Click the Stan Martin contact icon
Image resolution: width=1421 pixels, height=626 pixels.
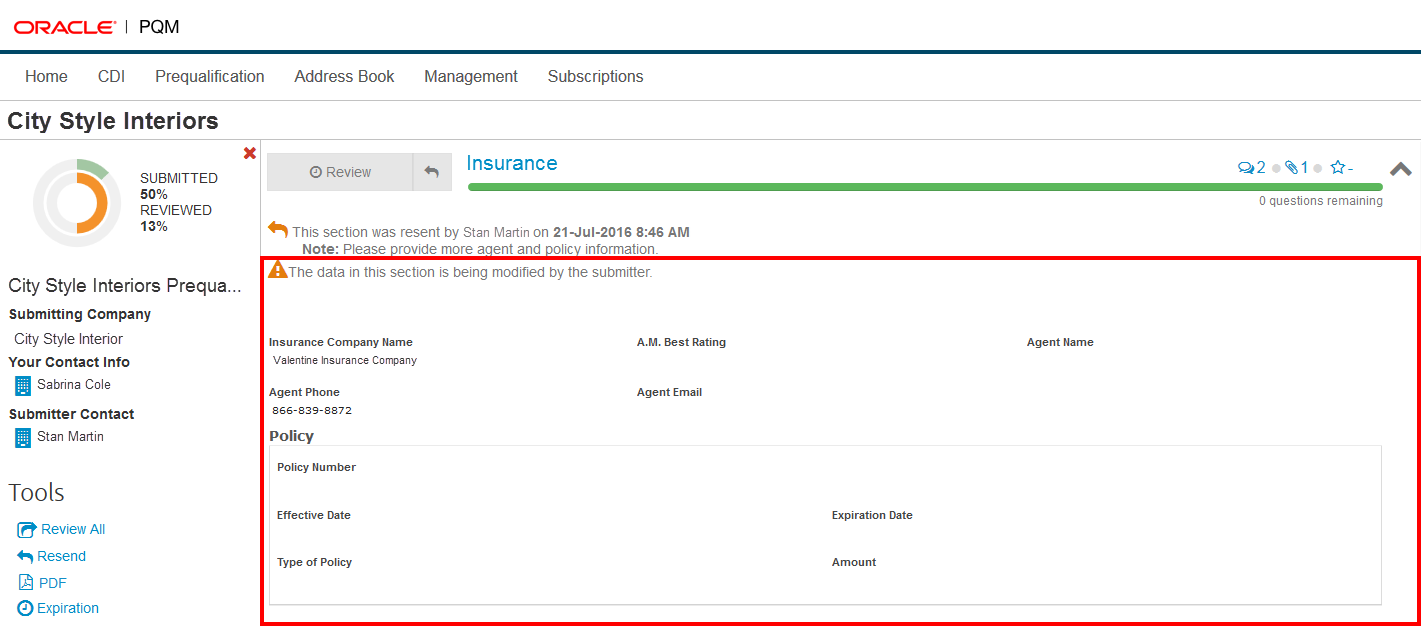coord(23,437)
